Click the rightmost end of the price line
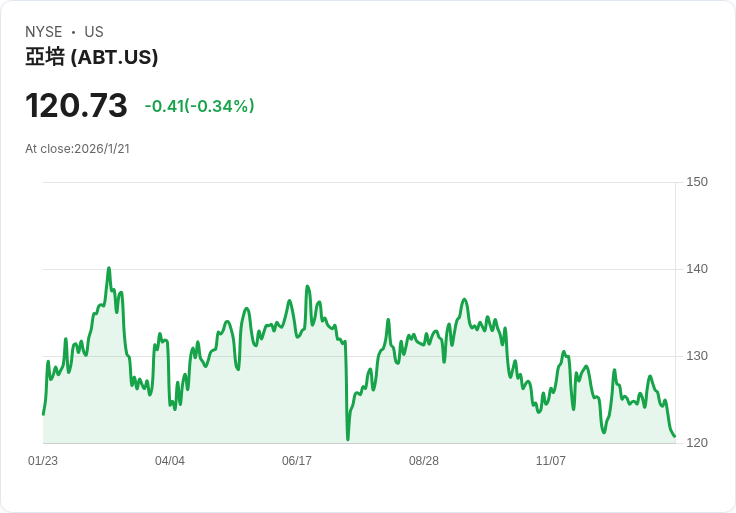This screenshot has height=513, width=736. click(x=675, y=436)
